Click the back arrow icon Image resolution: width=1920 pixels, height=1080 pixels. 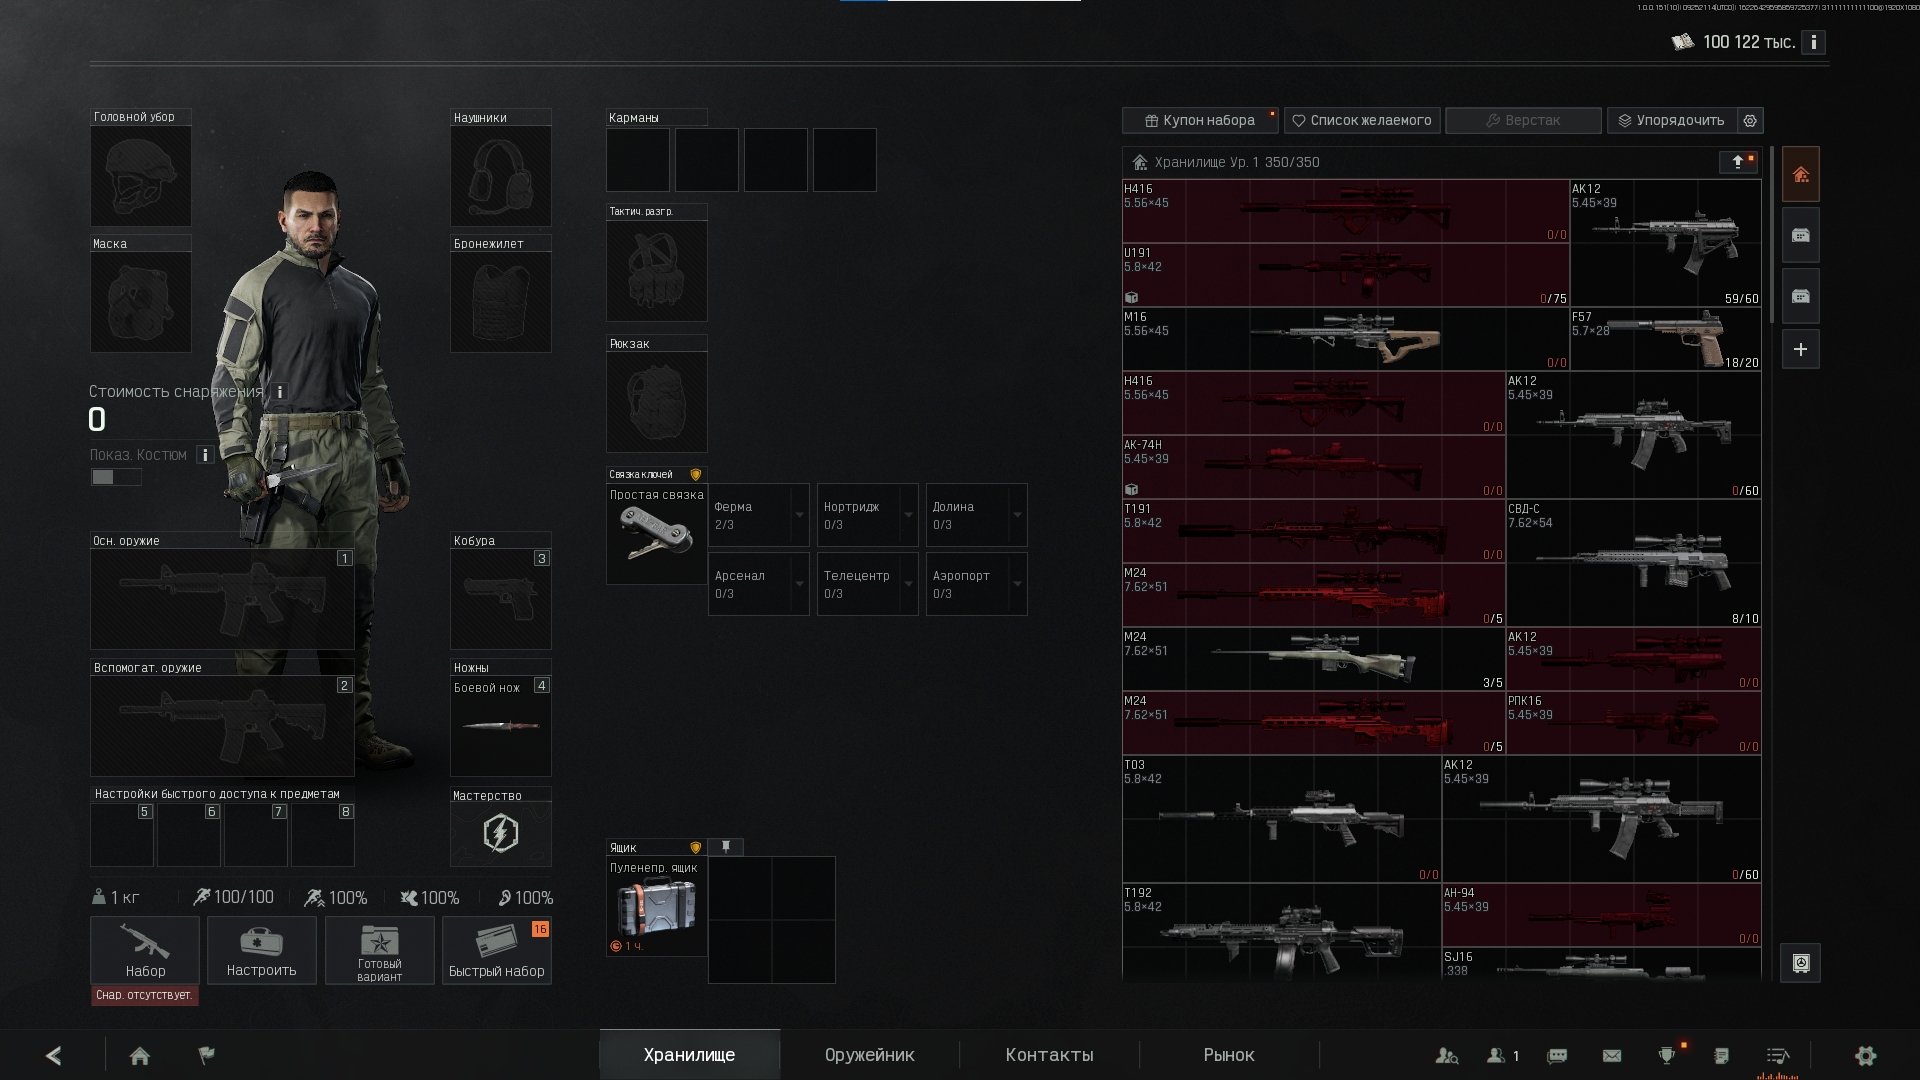[x=54, y=1056]
